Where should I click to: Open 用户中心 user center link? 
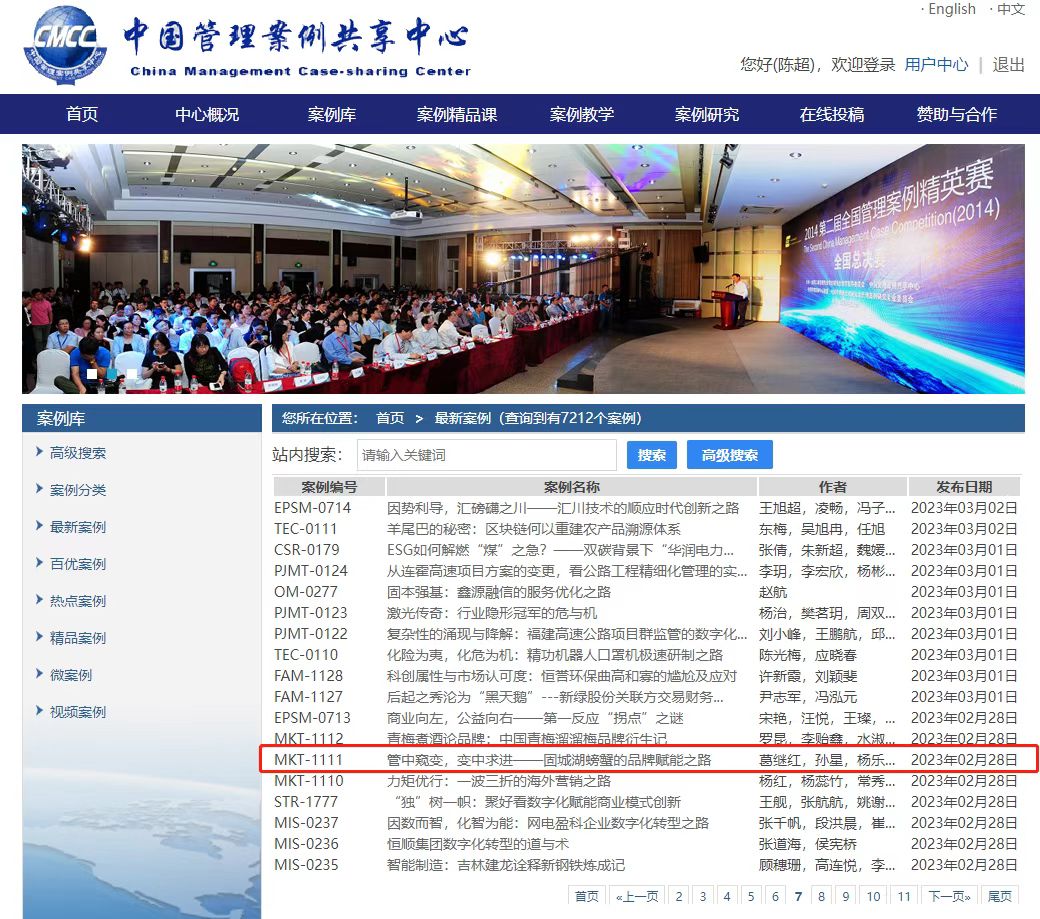coord(936,64)
